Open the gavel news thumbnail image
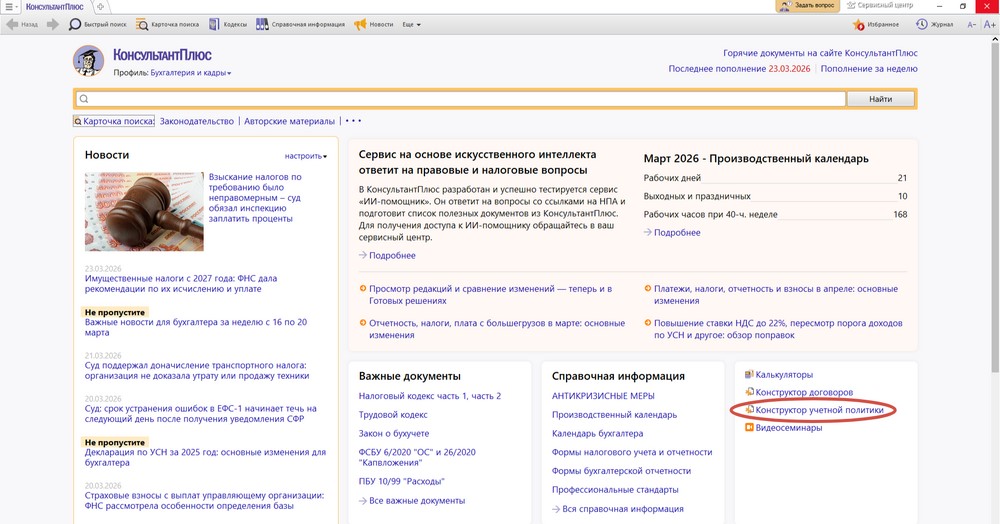Screen dimensions: 1000x524 point(144,211)
